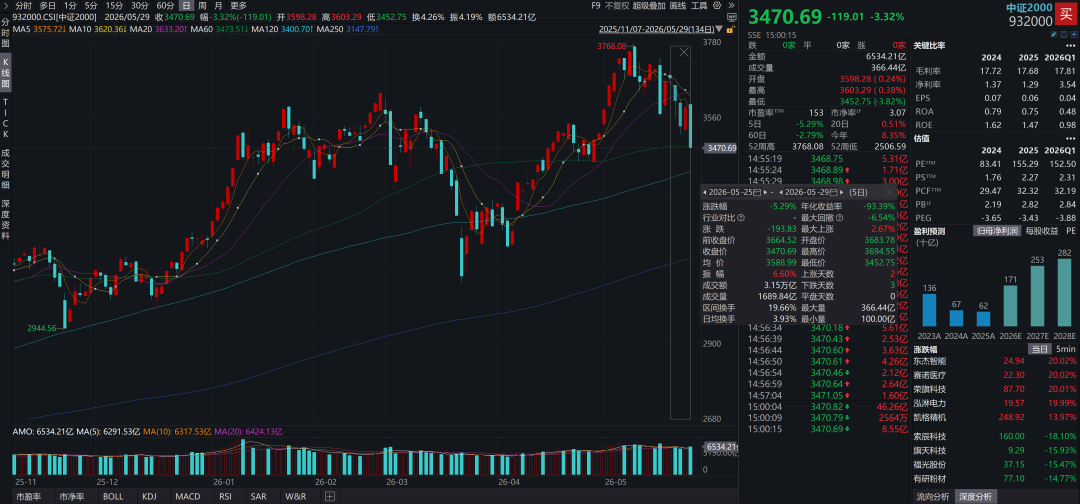
Task: Close the range selection box on chart
Action: point(683,52)
